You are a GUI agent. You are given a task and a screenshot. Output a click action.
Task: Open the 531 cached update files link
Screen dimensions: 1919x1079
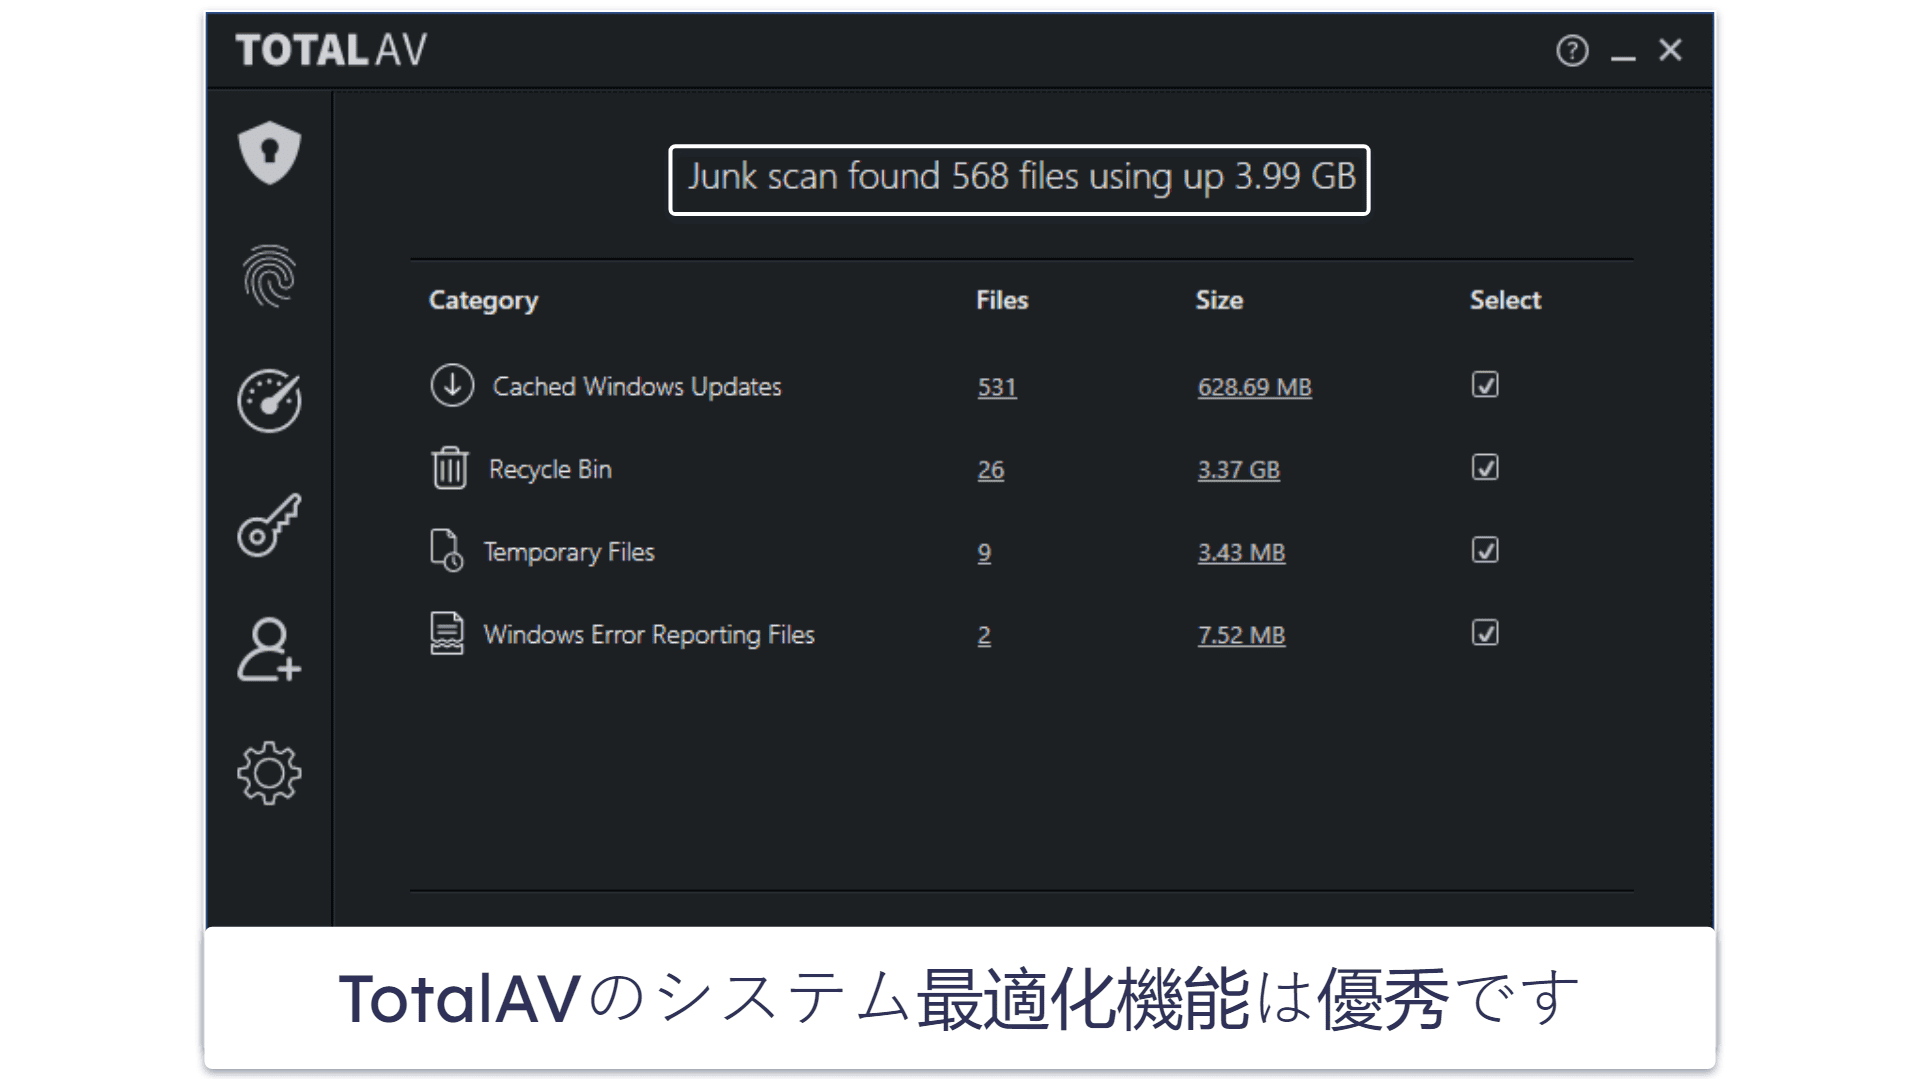[997, 387]
